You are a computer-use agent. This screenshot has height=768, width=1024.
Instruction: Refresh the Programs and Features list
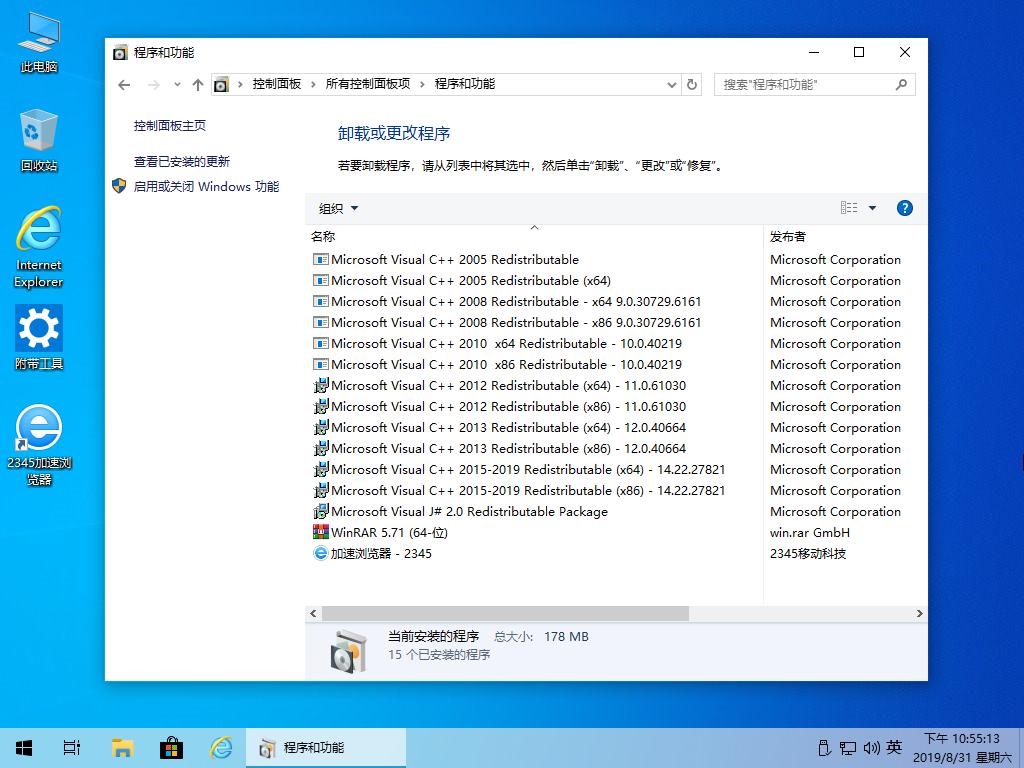(692, 84)
